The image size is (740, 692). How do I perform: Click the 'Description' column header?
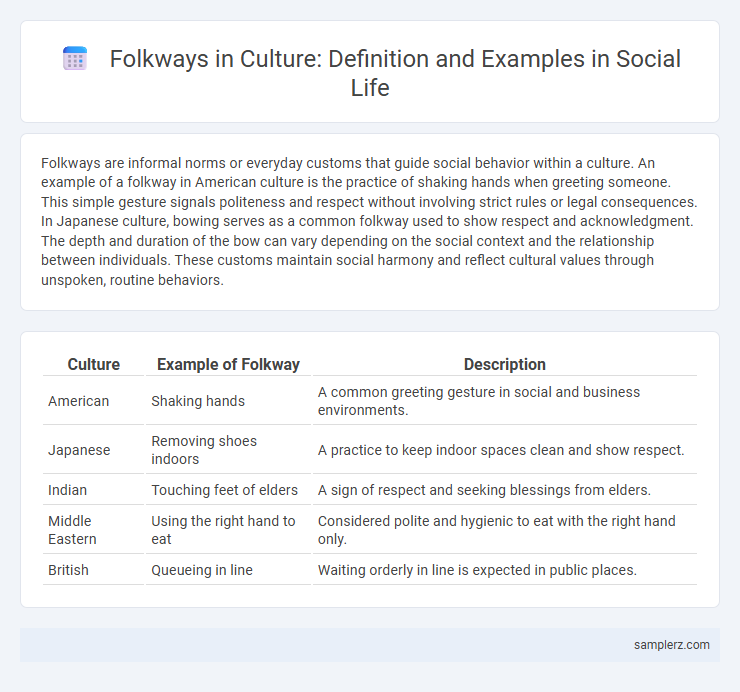point(505,364)
